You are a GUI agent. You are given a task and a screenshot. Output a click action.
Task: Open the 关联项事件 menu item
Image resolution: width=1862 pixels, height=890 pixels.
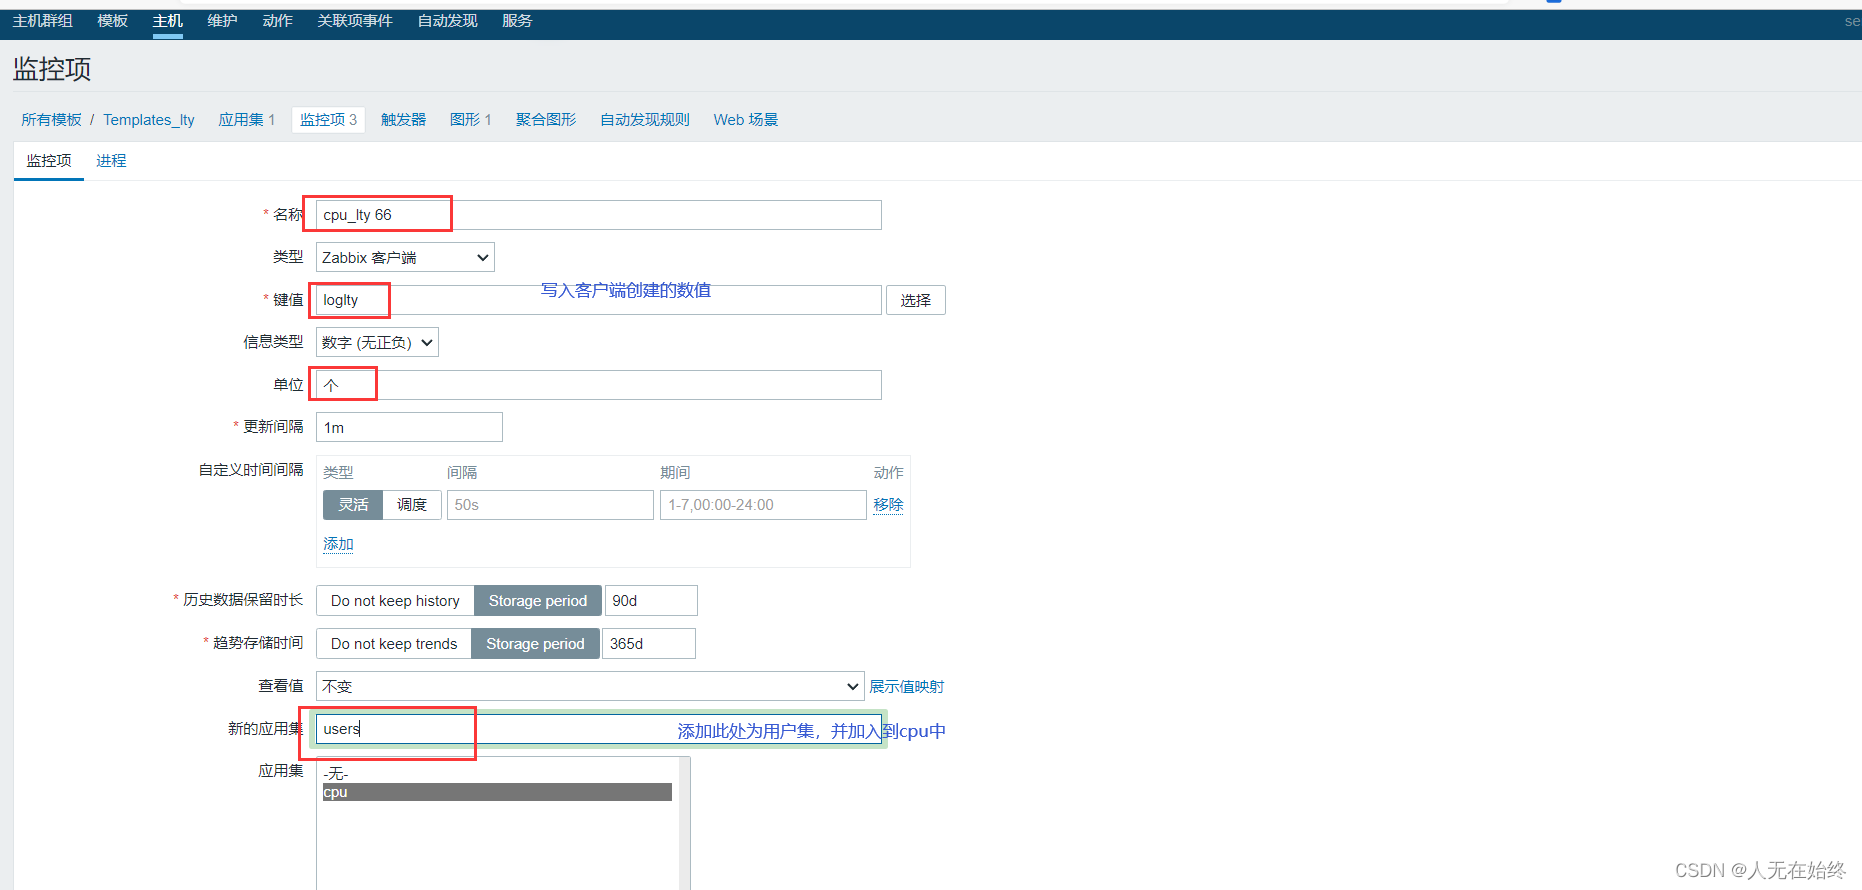point(355,21)
